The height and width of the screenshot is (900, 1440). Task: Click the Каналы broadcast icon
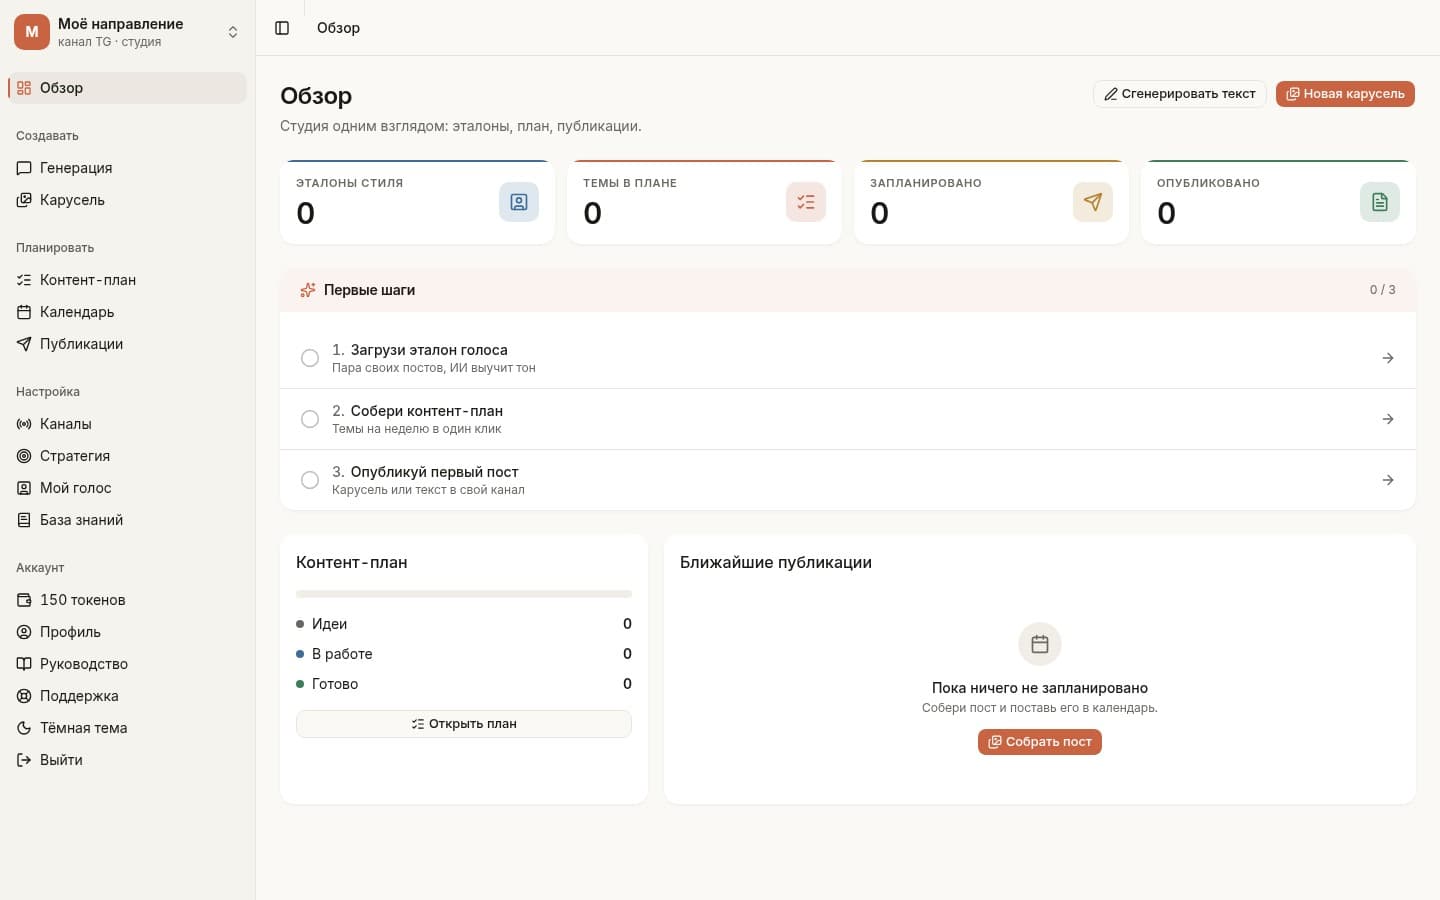24,424
